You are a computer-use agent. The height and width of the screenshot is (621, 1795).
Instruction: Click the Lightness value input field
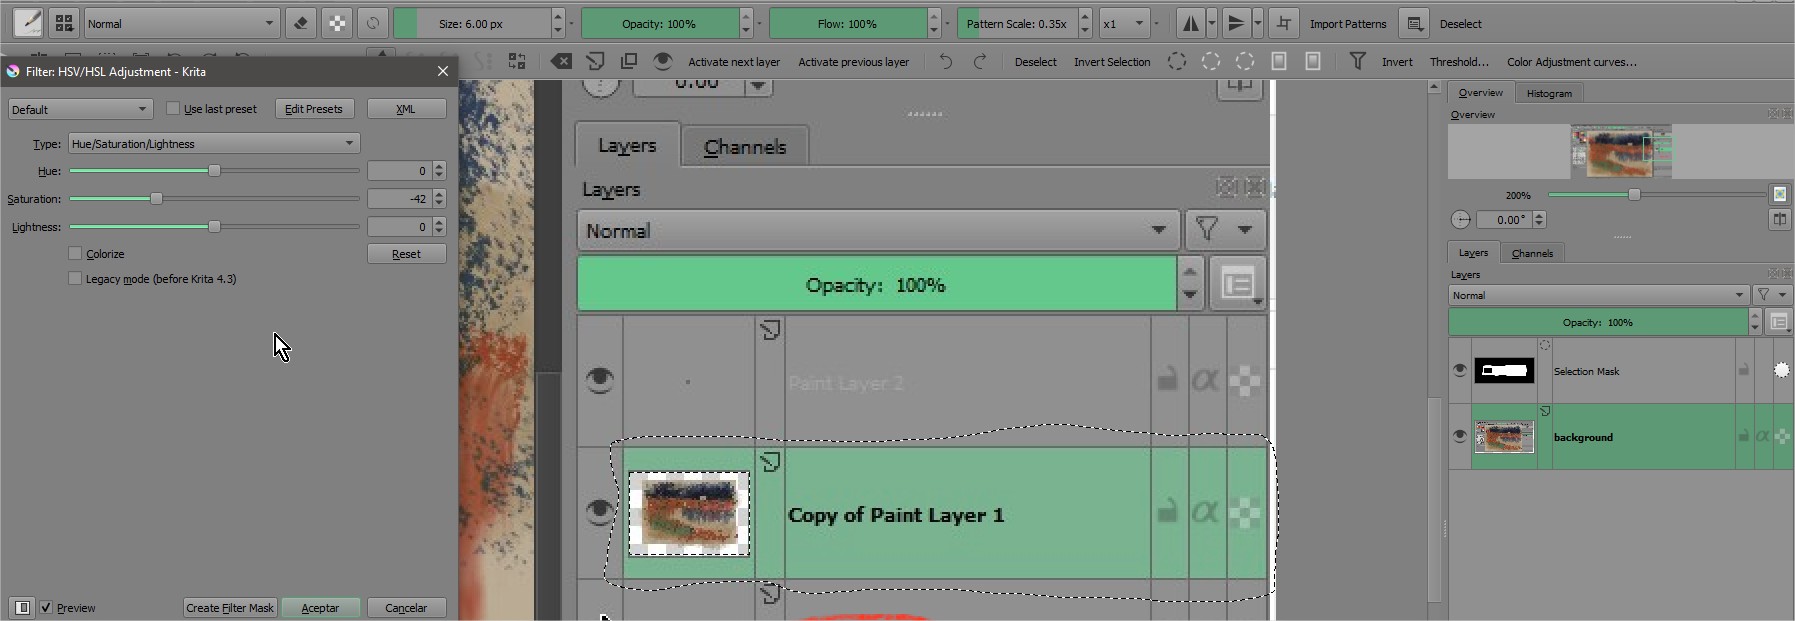(399, 227)
